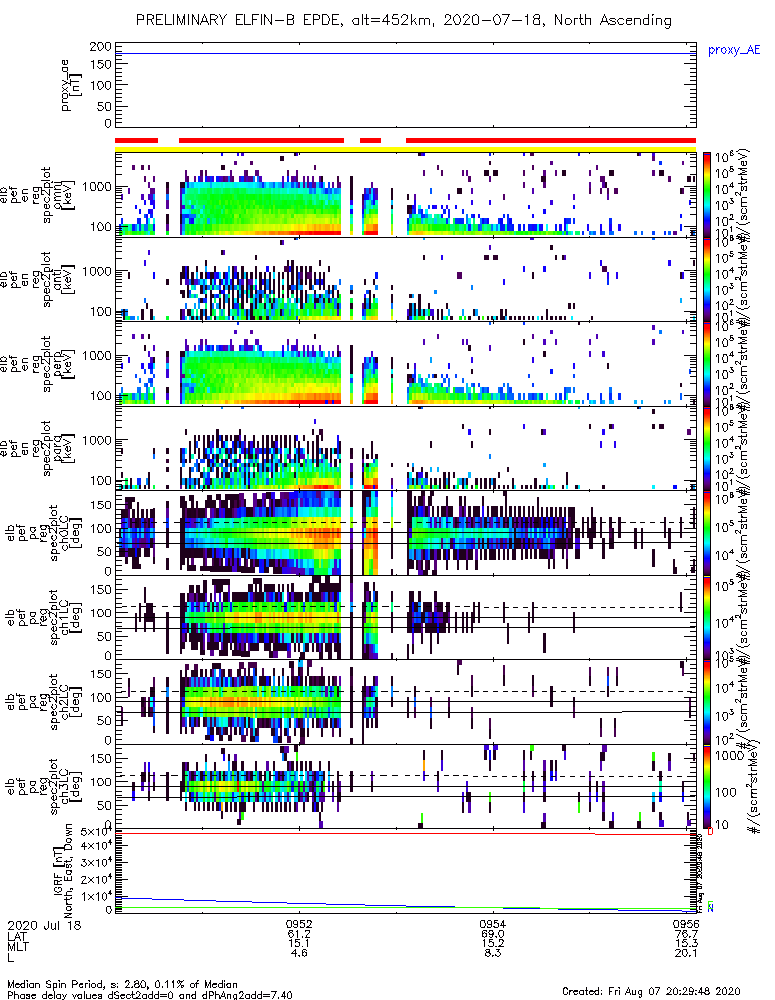Viewport: 775px width, 1000px height.
Task: Click the 0954 time tick label
Action: [492, 925]
